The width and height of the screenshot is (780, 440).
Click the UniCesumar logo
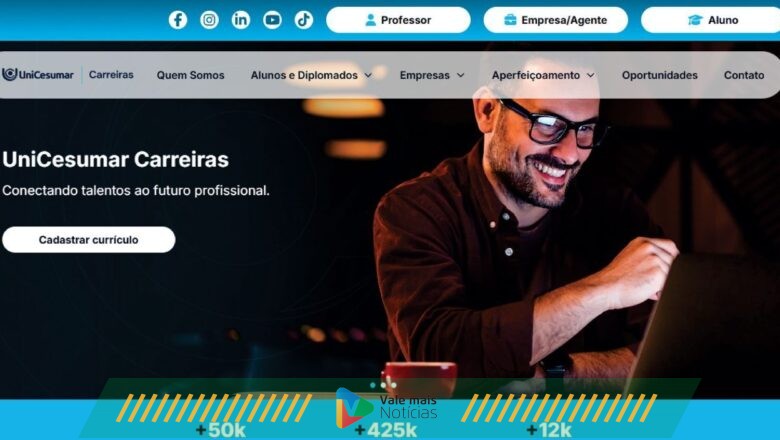pyautogui.click(x=38, y=75)
